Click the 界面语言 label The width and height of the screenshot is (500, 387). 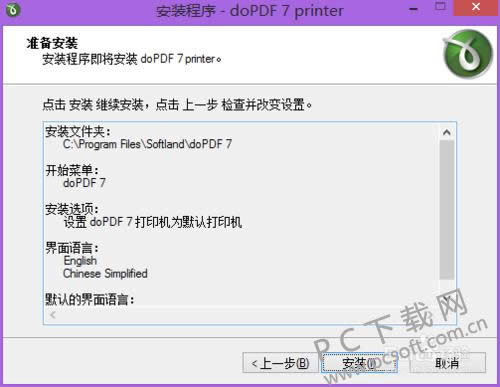(x=72, y=248)
